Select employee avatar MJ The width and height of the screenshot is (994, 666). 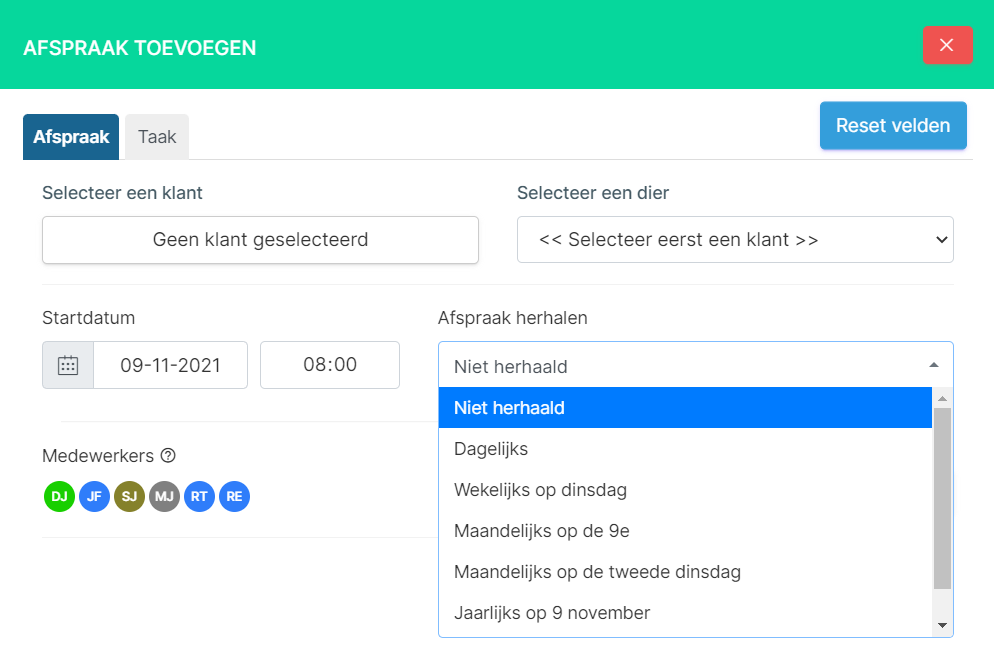tap(164, 496)
